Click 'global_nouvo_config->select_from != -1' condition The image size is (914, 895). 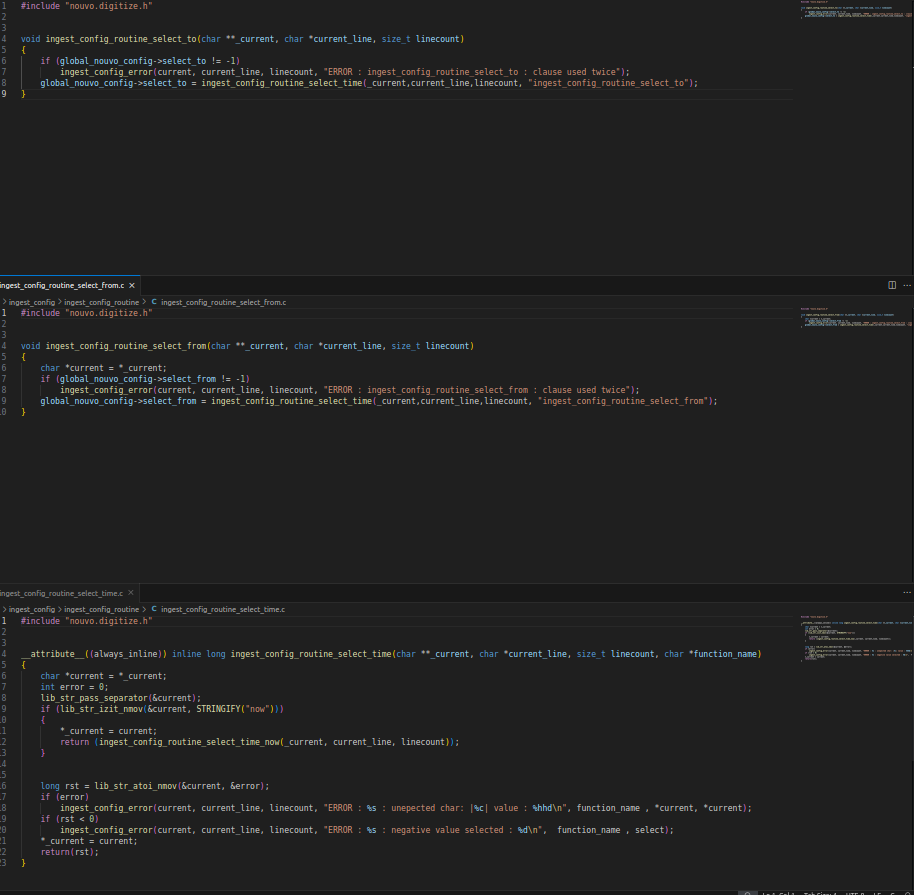tap(152, 380)
